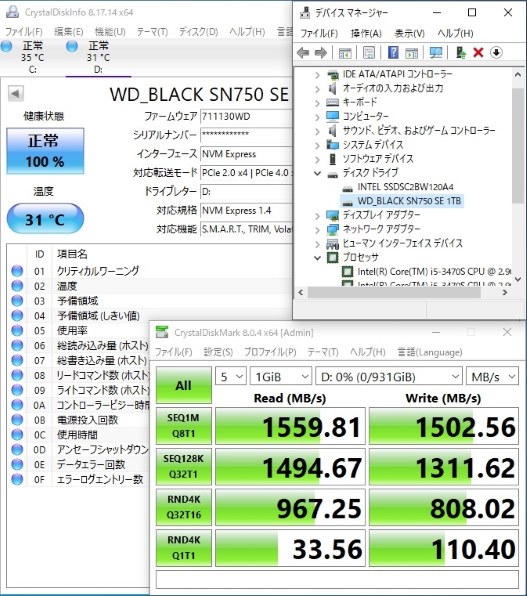
Task: Click blue status orb for 電源投入回数 row
Action: (x=17, y=420)
